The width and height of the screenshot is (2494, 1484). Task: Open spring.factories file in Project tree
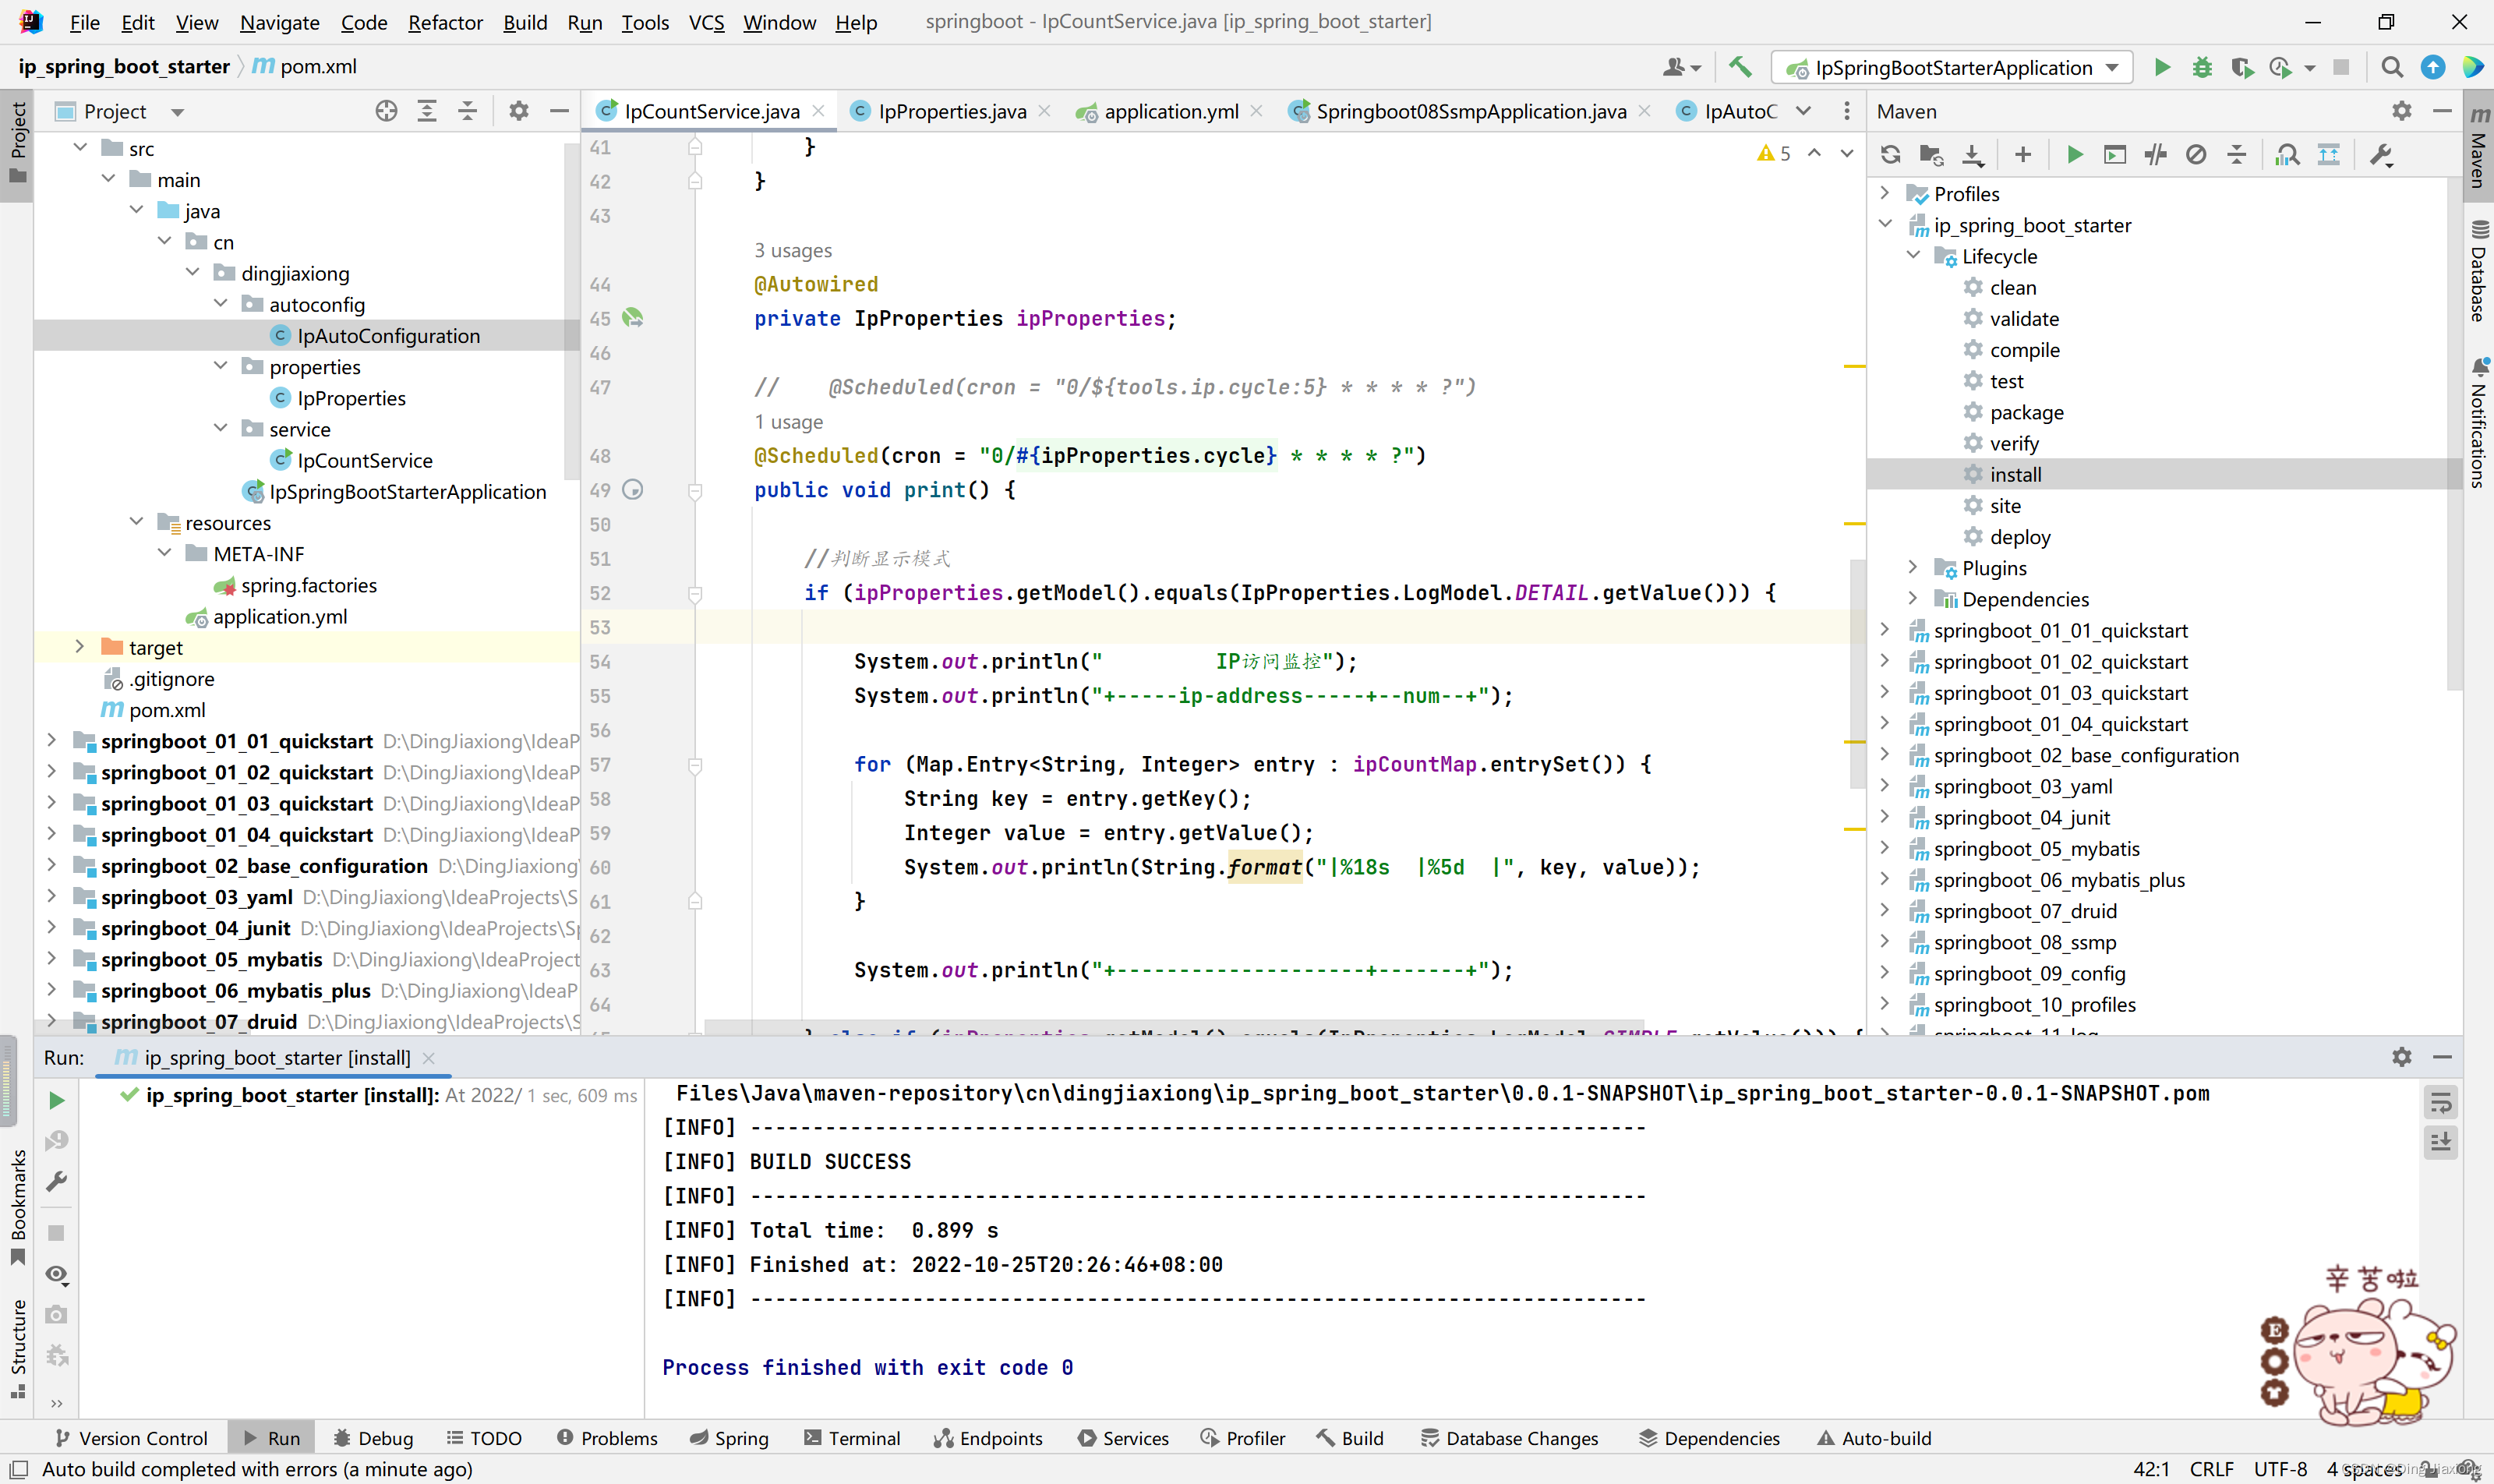(308, 585)
